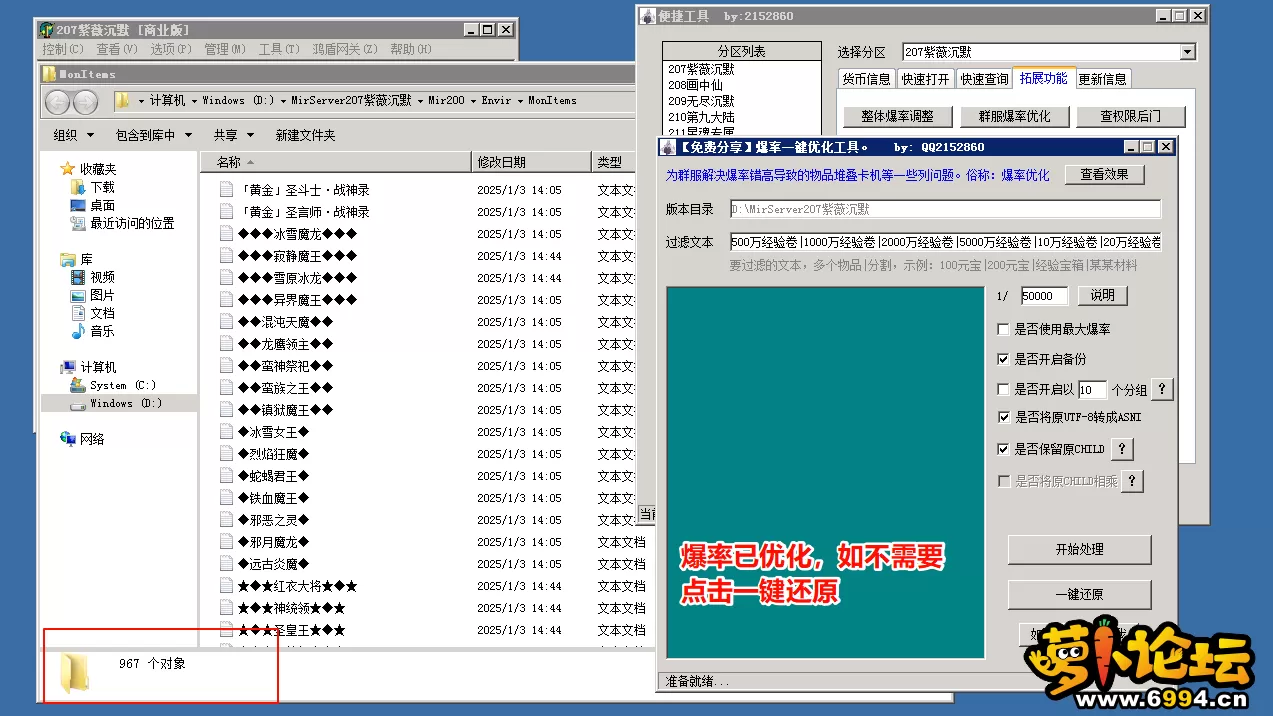Click the 爆率一键优化工具 title-bar icon
This screenshot has height=716, width=1273.
point(668,147)
